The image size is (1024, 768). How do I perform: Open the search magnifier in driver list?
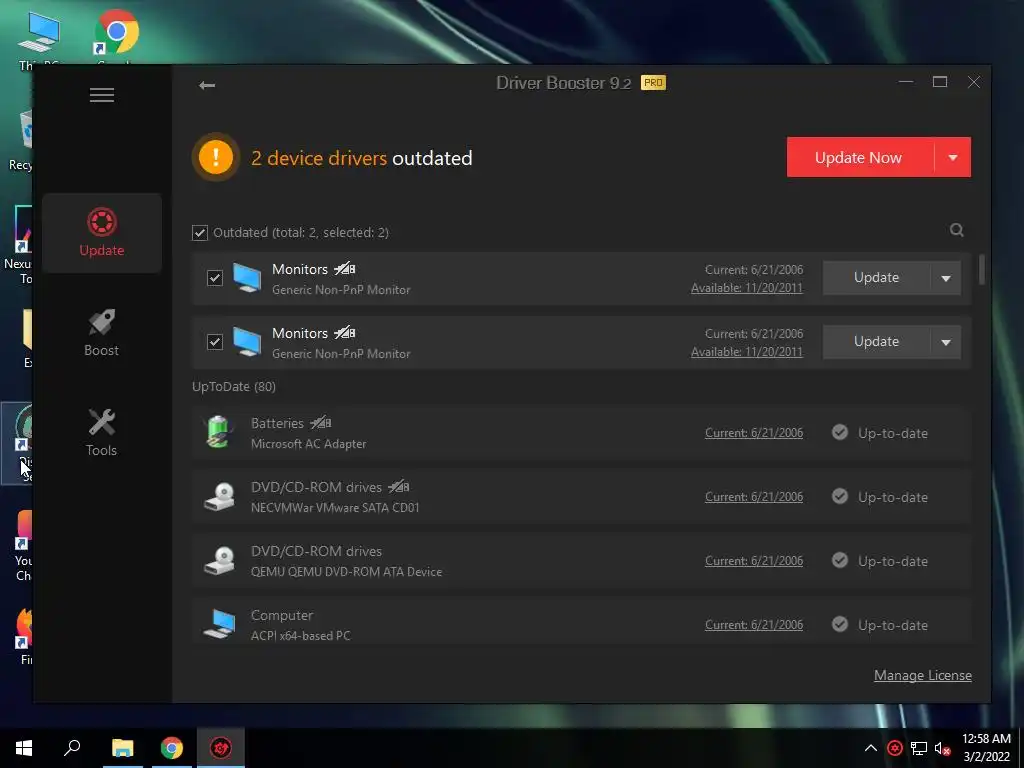point(957,230)
